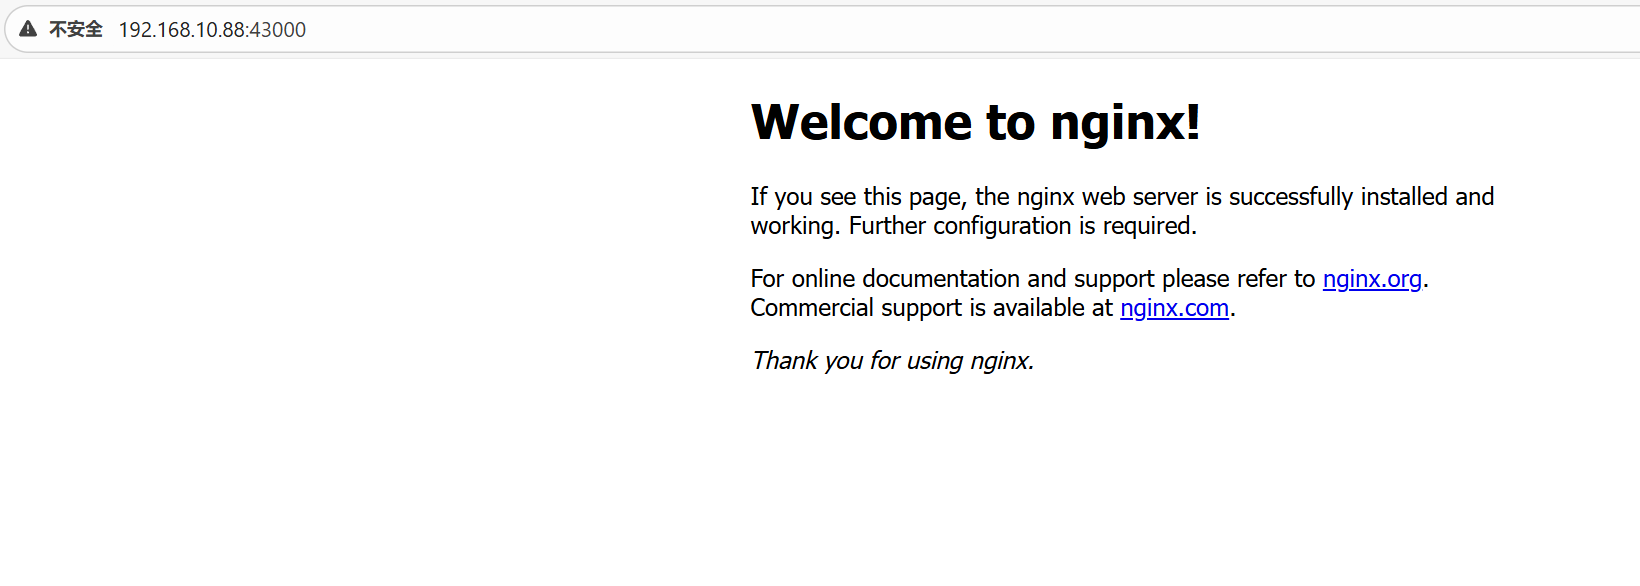1640x586 pixels.
Task: Click the "Thank you for using nginx." text
Action: (892, 361)
